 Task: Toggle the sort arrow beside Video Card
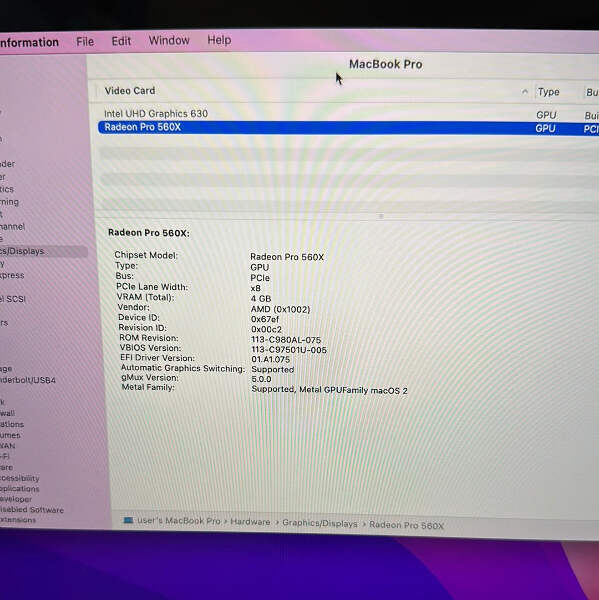pyautogui.click(x=525, y=91)
